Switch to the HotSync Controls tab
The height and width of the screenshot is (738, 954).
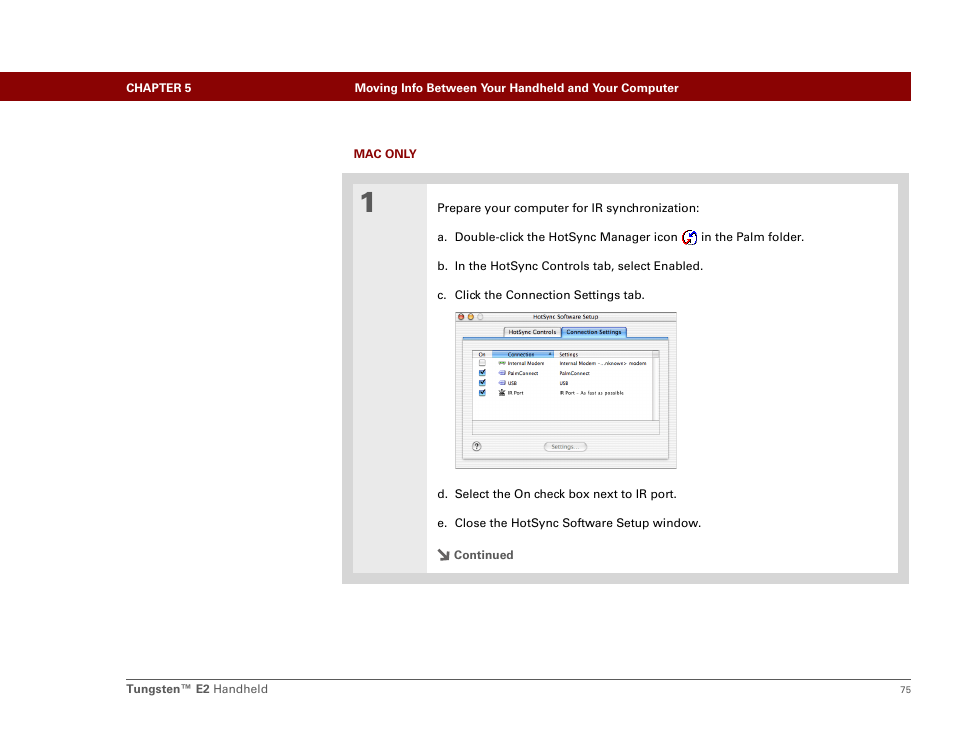pyautogui.click(x=532, y=332)
